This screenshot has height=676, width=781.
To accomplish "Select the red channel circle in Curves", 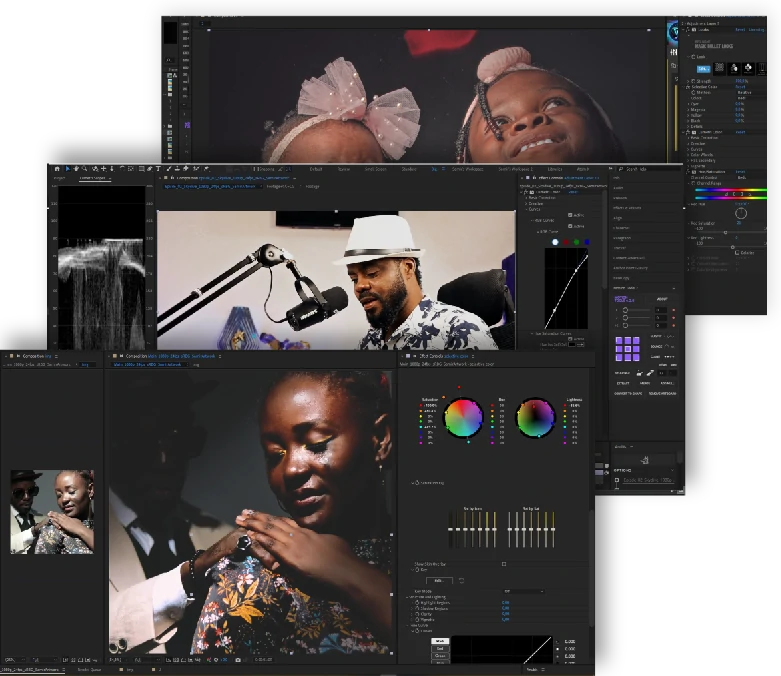I will [x=566, y=241].
